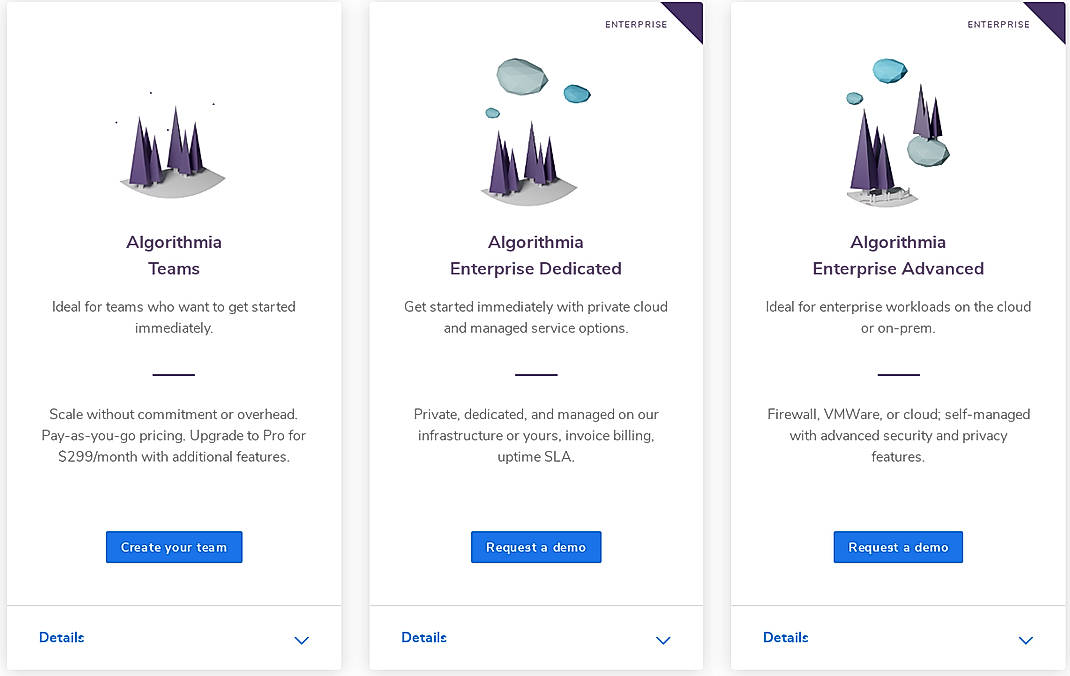Viewport: 1070px width, 676px height.
Task: Click the Create your team button
Action: (x=173, y=547)
